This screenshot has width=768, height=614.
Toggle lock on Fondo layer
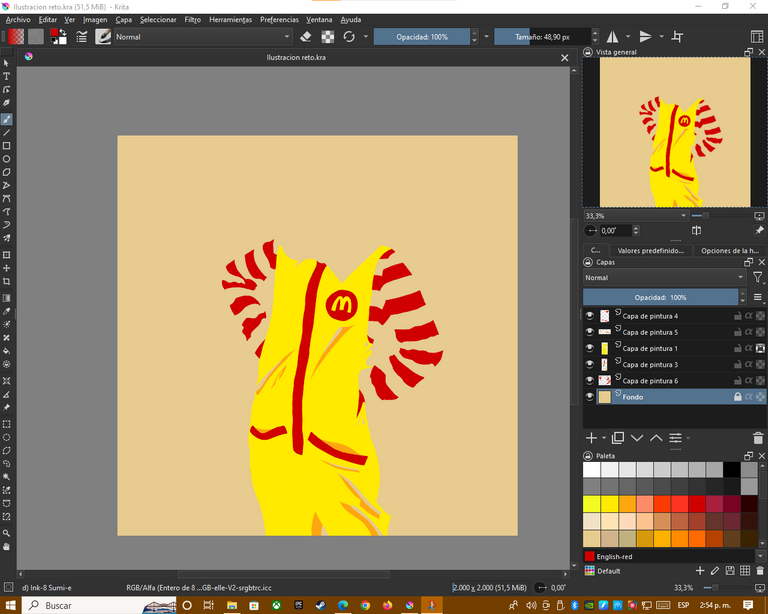(x=738, y=397)
